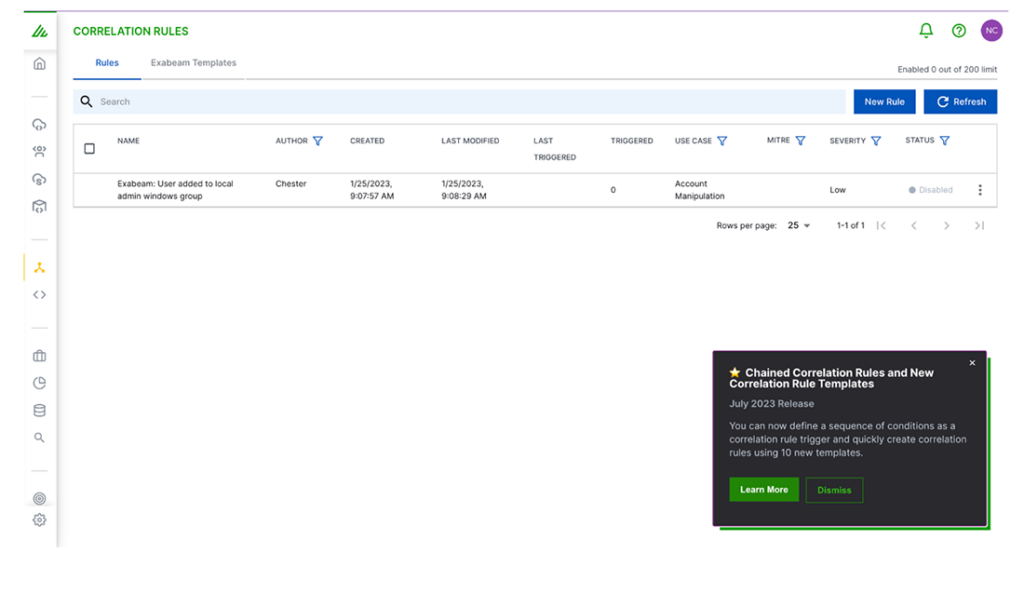
Task: Switch to the Exabeam Templates tab
Action: pyautogui.click(x=194, y=62)
